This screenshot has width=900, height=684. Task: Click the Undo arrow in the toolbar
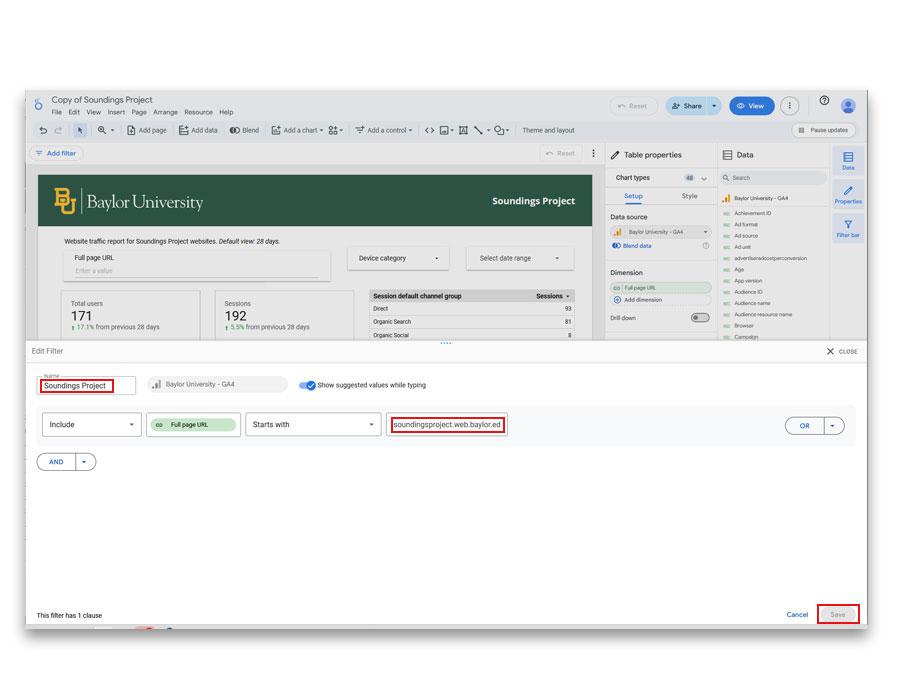pos(43,130)
